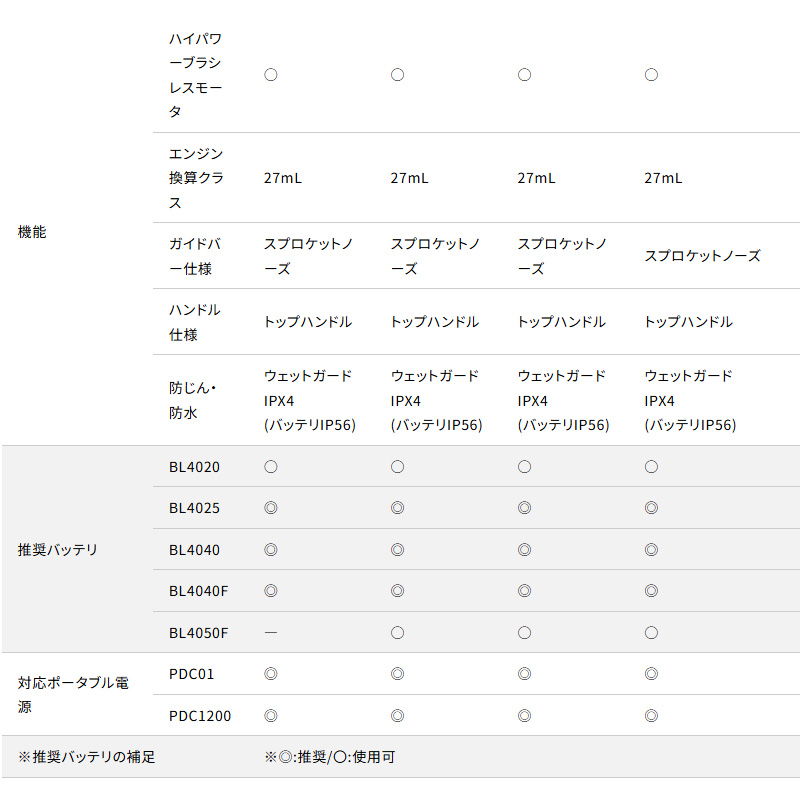This screenshot has height=800, width=800.
Task: Click the BL4040F double circle in the first product column
Action: [270, 591]
